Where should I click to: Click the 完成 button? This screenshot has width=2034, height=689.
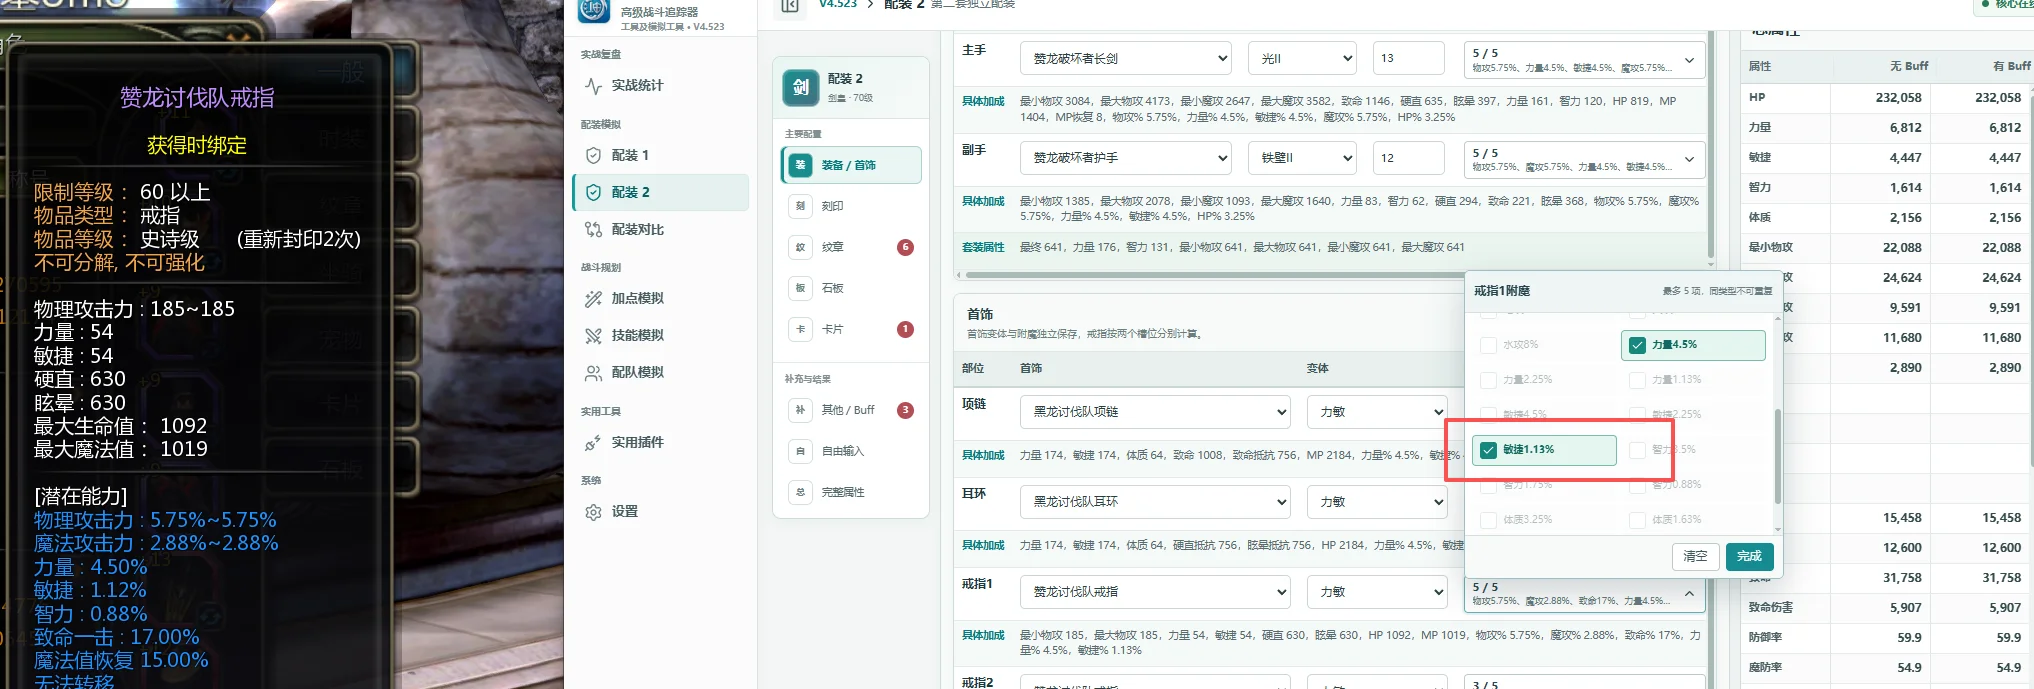click(1749, 556)
